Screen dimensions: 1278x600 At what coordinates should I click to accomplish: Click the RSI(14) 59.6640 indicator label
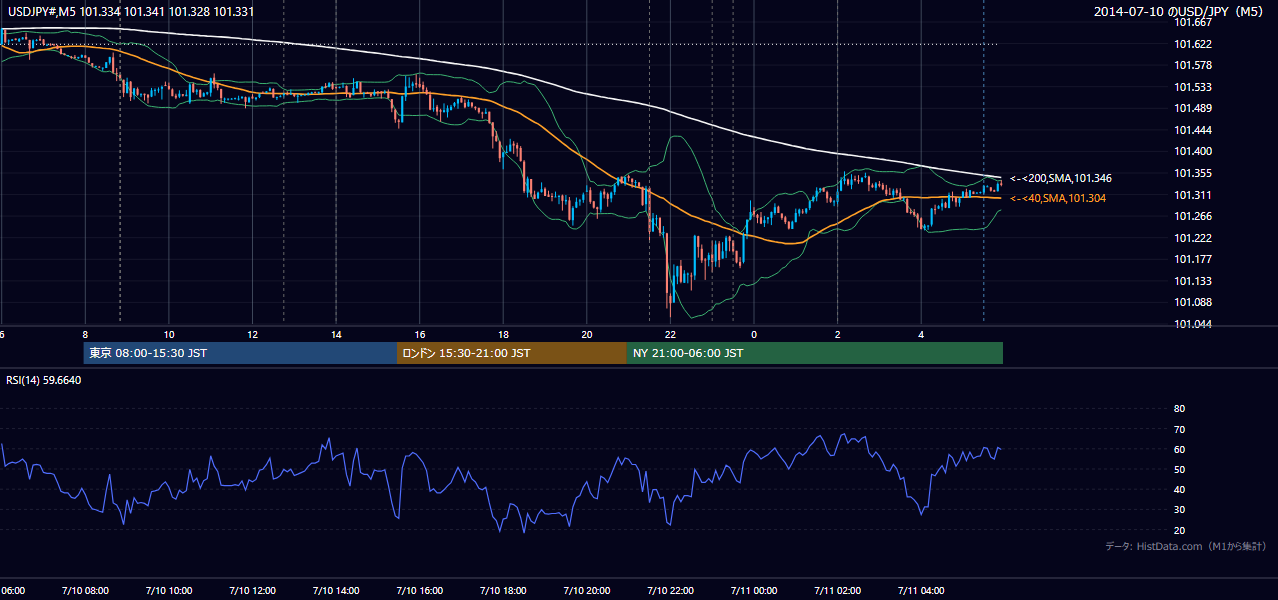pyautogui.click(x=44, y=380)
